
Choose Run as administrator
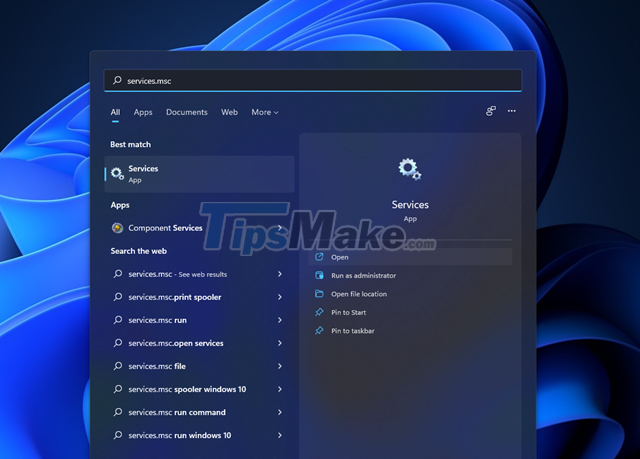[x=410, y=275]
